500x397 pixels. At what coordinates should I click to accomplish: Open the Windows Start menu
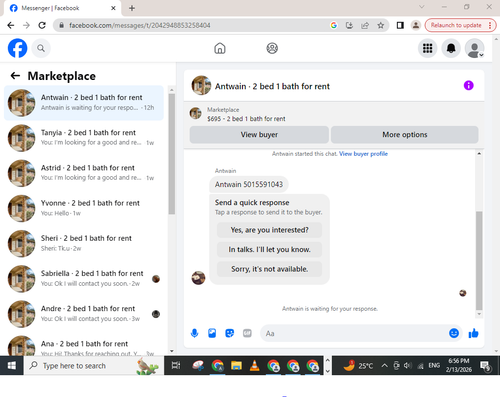[12, 366]
